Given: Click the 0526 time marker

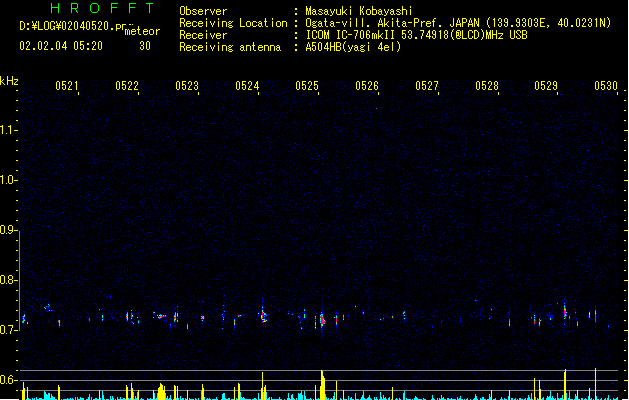Looking at the screenshot, I should click(367, 86).
